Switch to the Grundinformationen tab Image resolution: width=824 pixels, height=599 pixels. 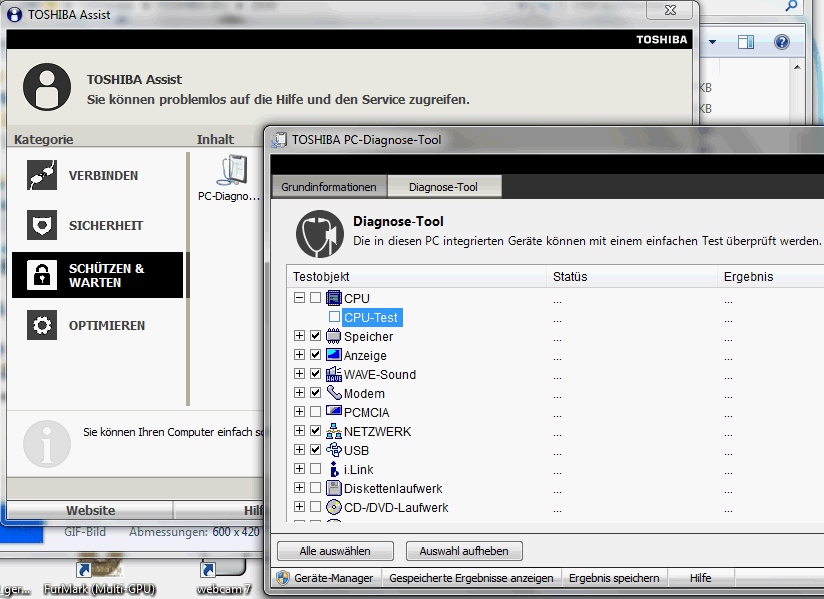point(329,187)
